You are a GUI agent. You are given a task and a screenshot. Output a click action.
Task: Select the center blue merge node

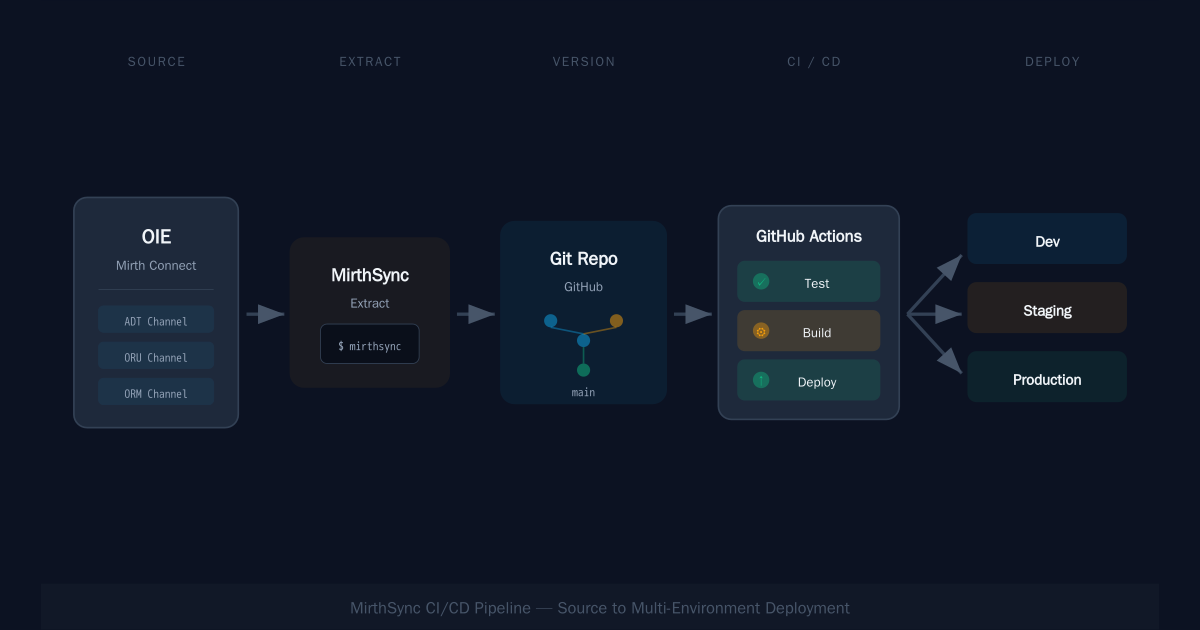(583, 341)
